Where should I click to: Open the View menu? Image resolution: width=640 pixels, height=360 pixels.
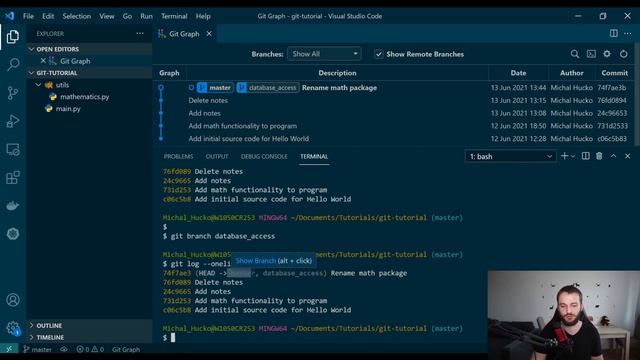coord(107,16)
